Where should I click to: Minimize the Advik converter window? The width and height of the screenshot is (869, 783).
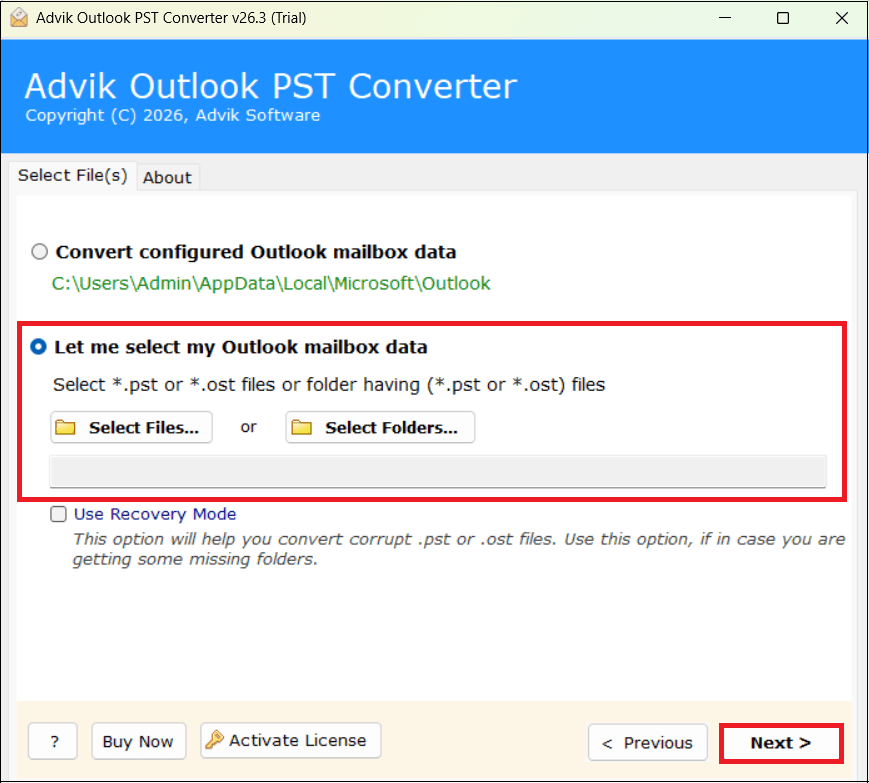coord(725,18)
